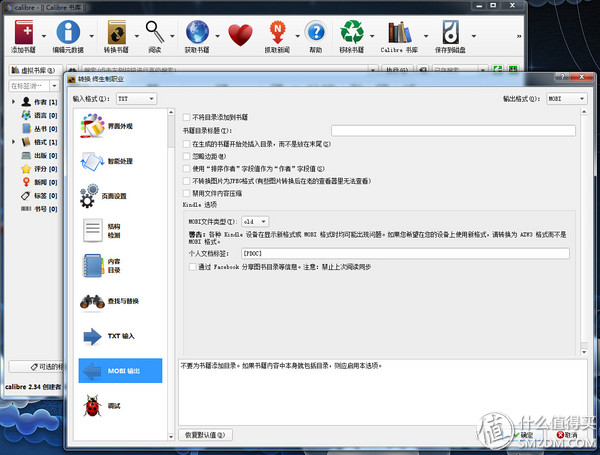This screenshot has height=455, width=600.
Task: Expand the Formats (格式) tree node
Action: point(13,142)
